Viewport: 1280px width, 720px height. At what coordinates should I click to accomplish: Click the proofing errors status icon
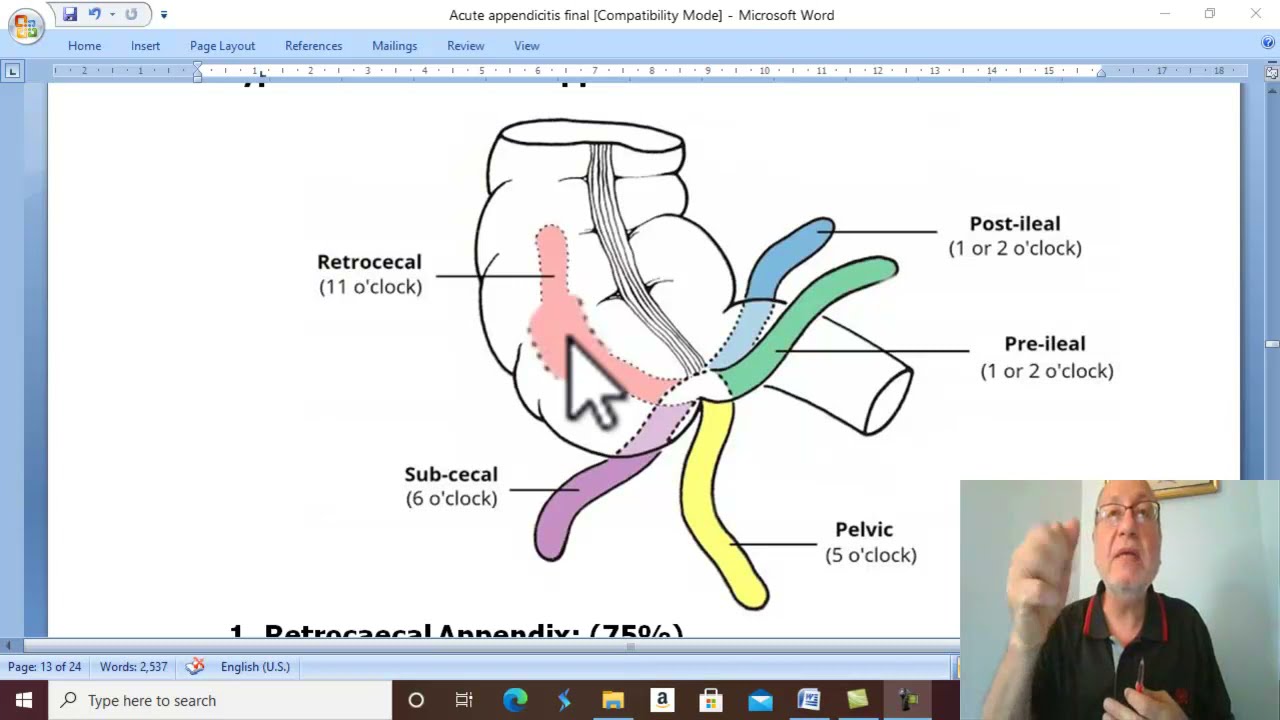point(196,667)
